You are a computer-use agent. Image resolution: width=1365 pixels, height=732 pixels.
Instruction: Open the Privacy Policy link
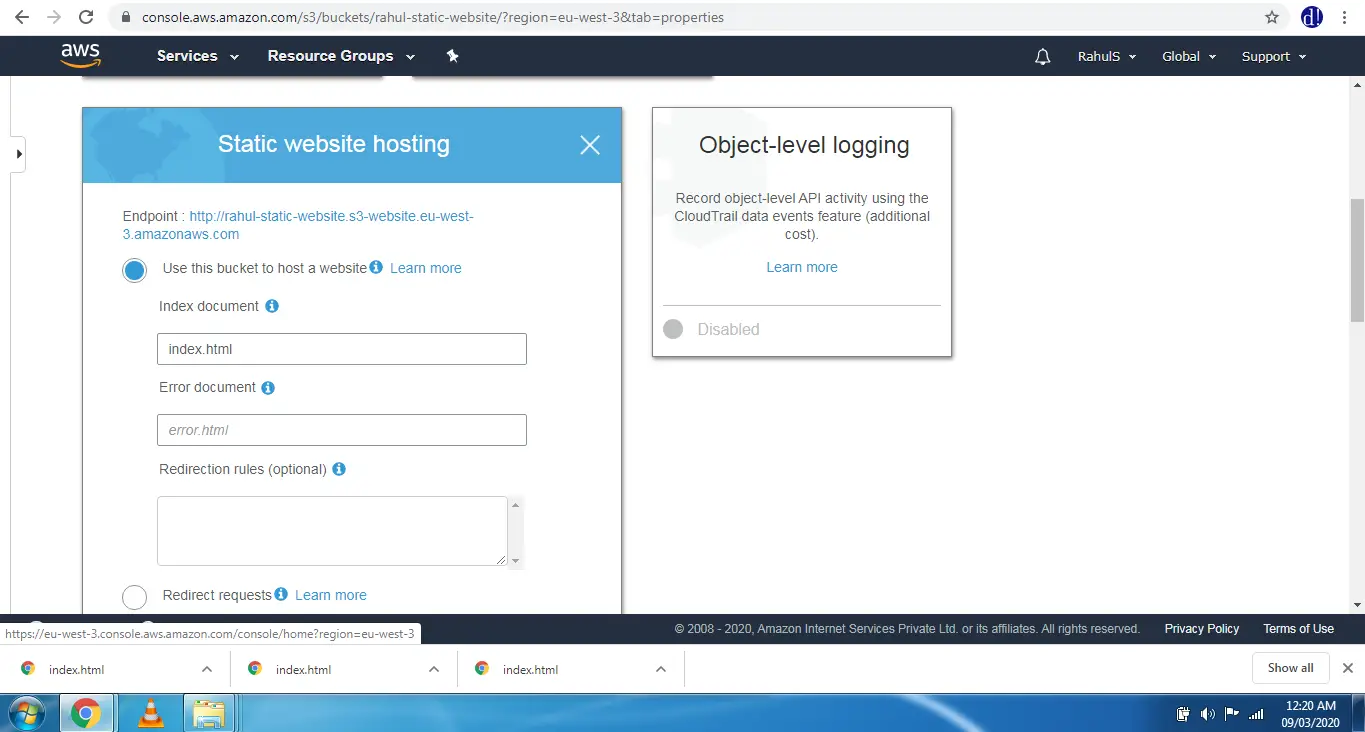pos(1201,629)
